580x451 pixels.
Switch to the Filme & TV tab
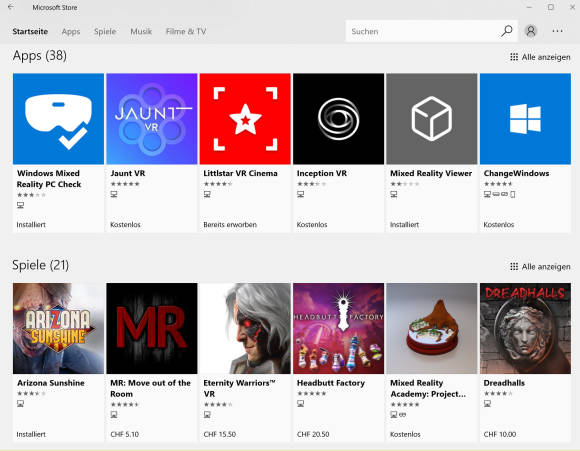pos(186,31)
